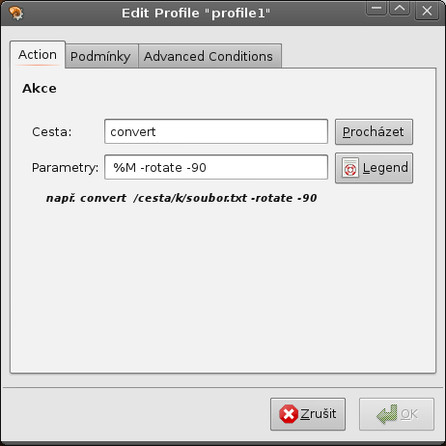Open the Podmínky tab

point(100,56)
